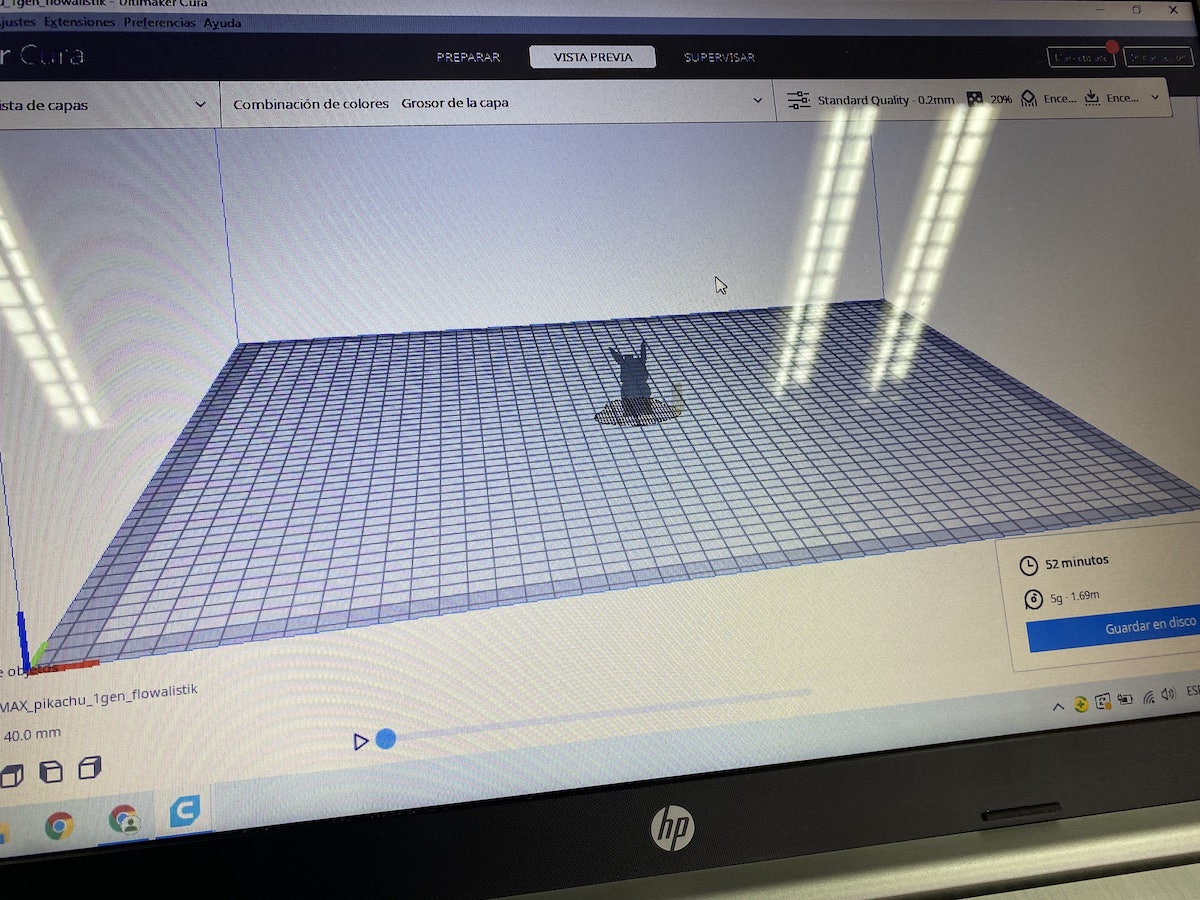Open the Extensiones menu

click(79, 22)
